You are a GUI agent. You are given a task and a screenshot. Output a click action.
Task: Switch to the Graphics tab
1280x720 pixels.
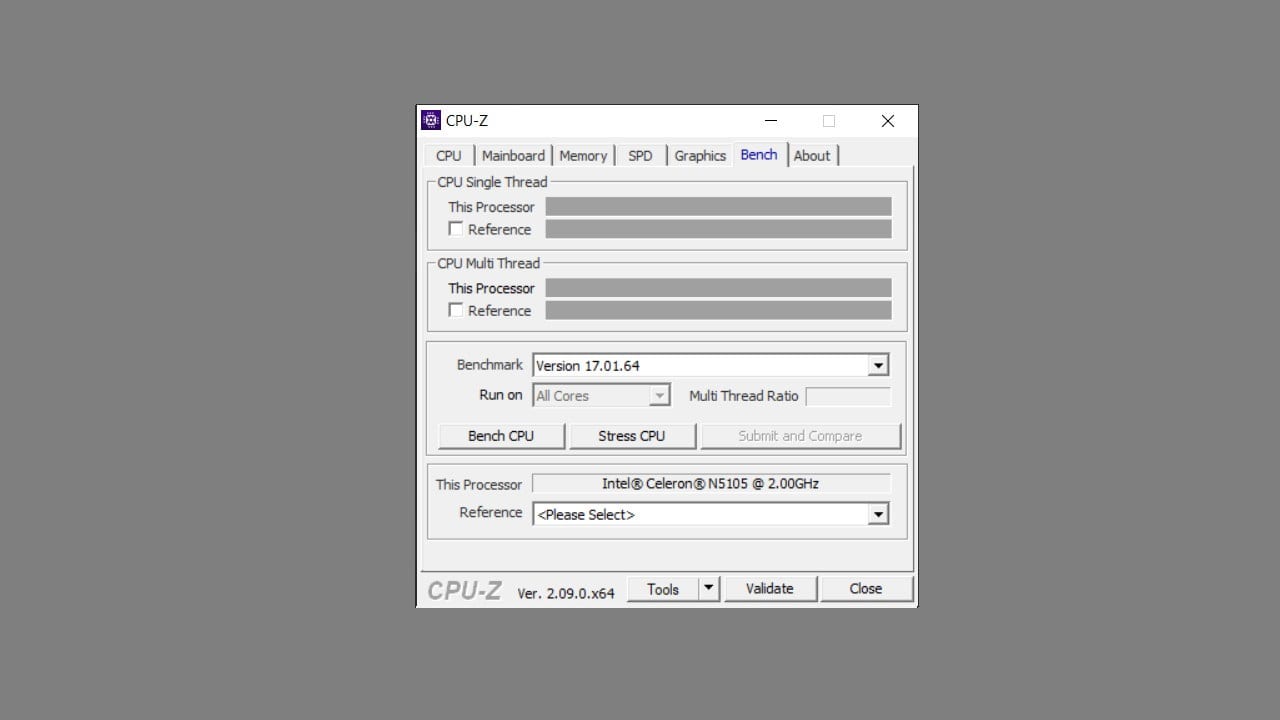(699, 155)
